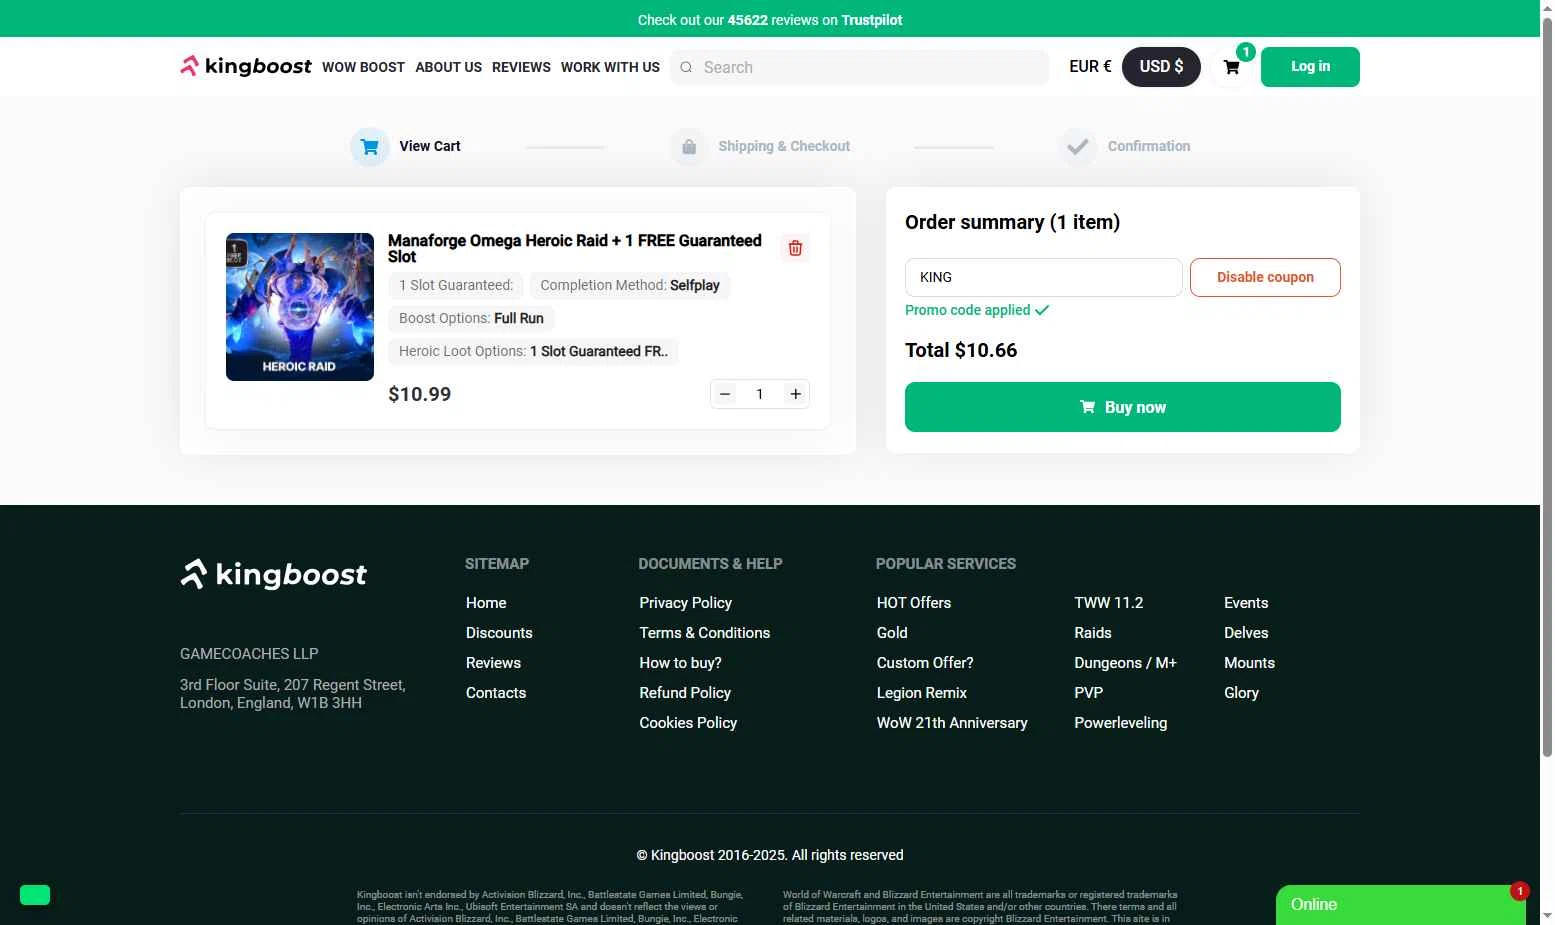Open the Online chat bar
The width and height of the screenshot is (1555, 925).
pyautogui.click(x=1401, y=905)
